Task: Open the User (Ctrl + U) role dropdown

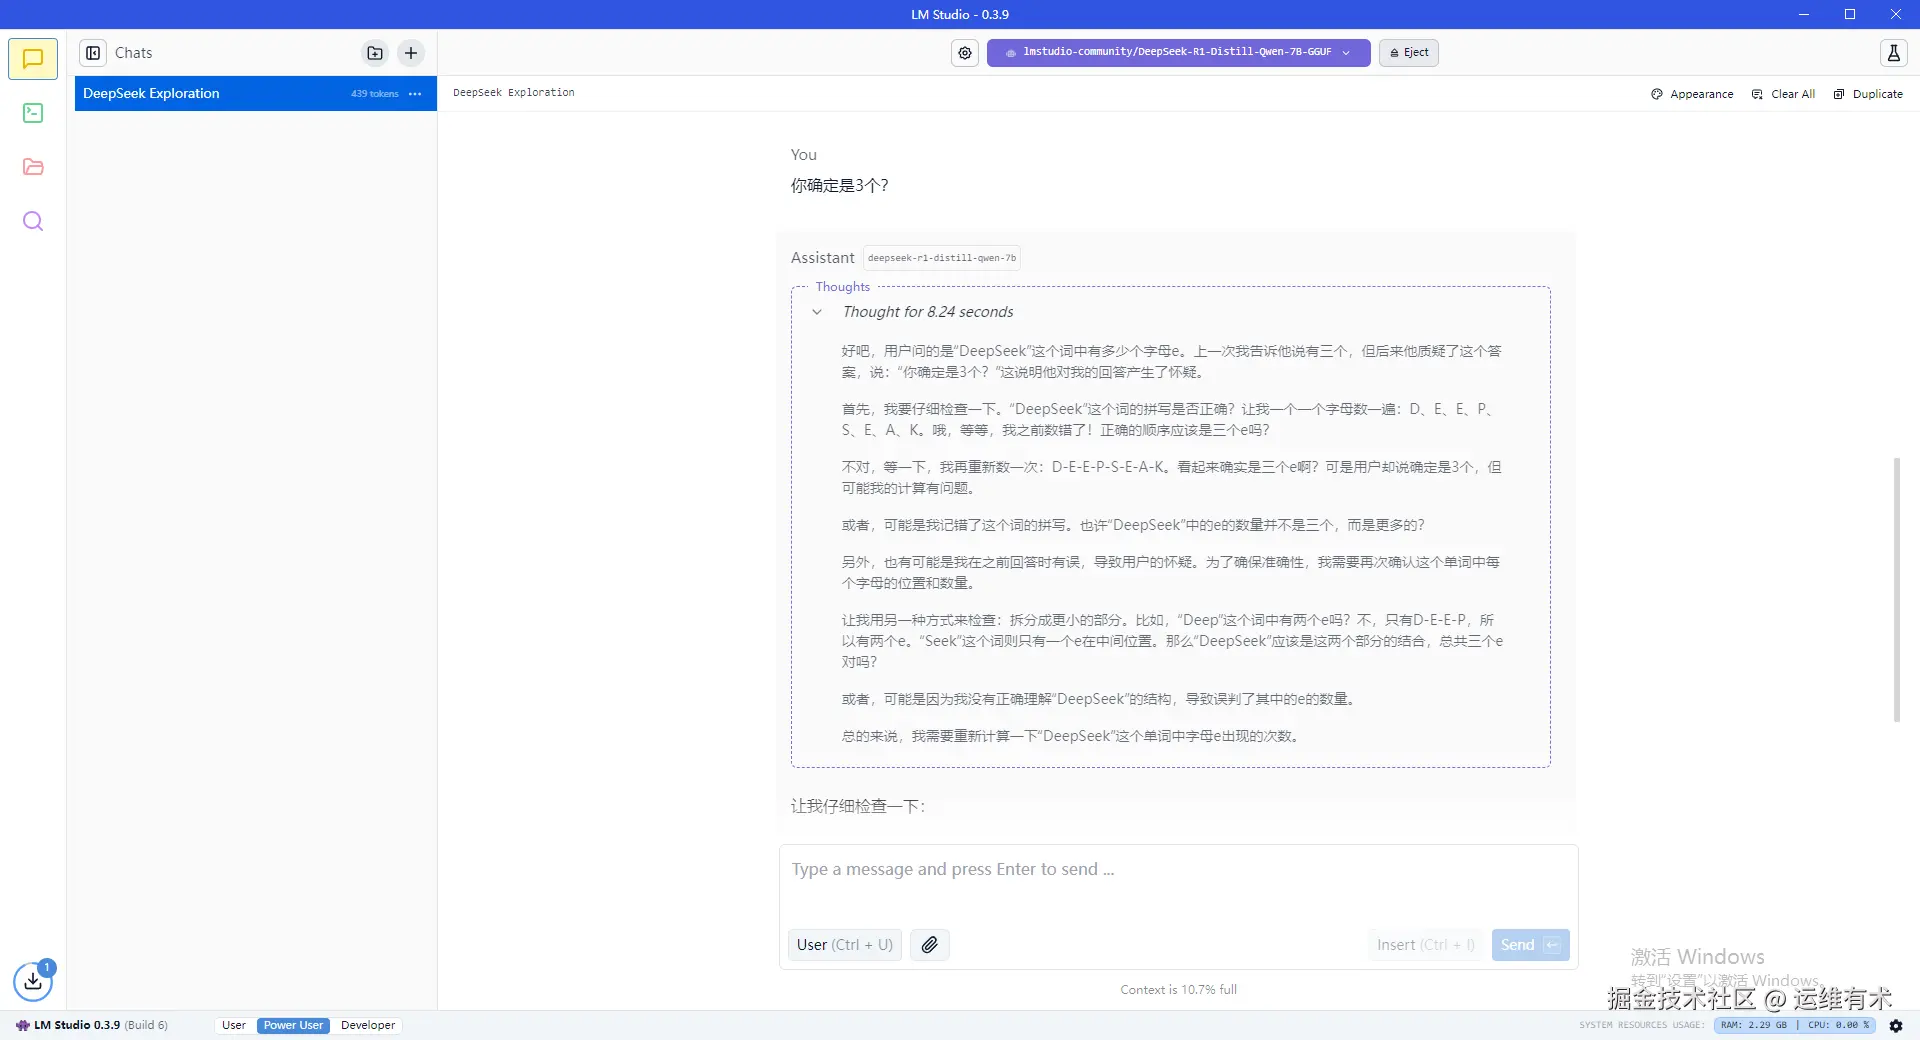Action: click(x=843, y=944)
